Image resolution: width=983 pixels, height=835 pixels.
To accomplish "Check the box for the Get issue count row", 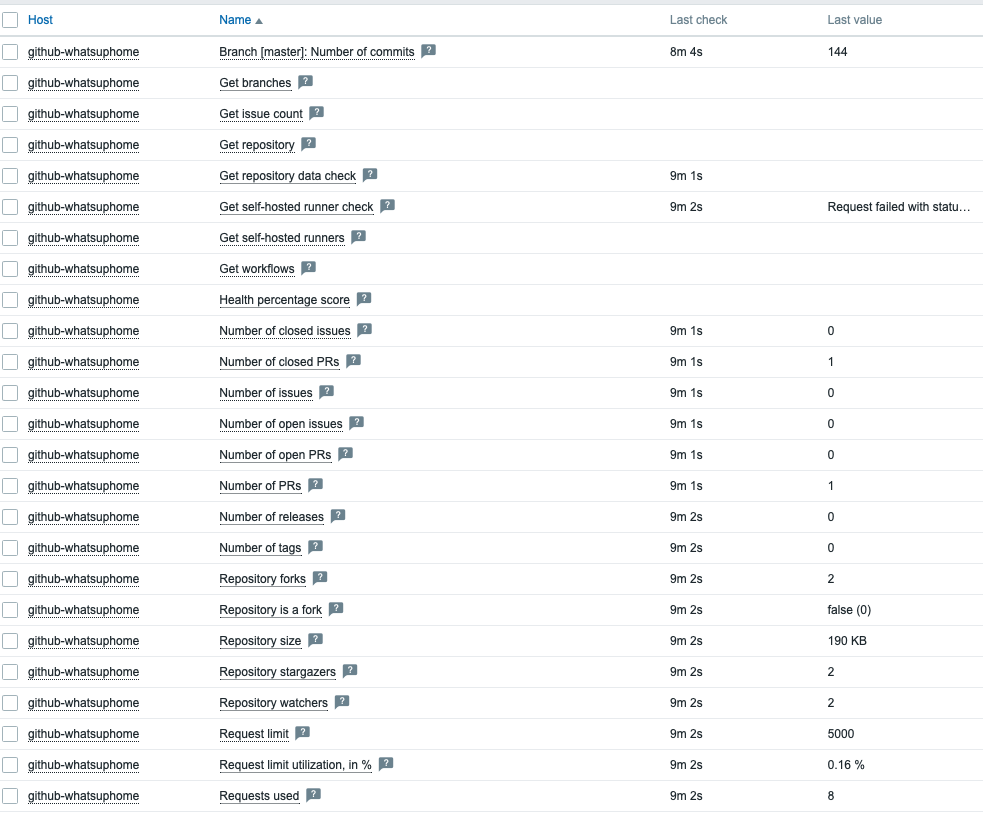I will 10,114.
